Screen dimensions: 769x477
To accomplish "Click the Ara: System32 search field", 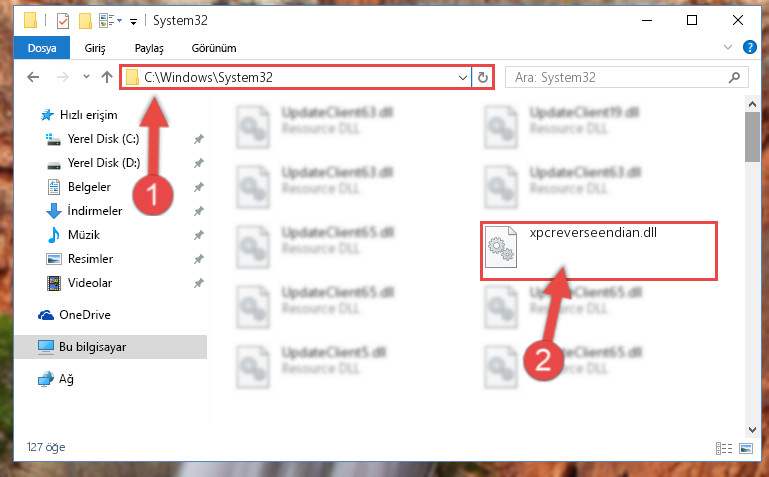I will click(x=618, y=77).
